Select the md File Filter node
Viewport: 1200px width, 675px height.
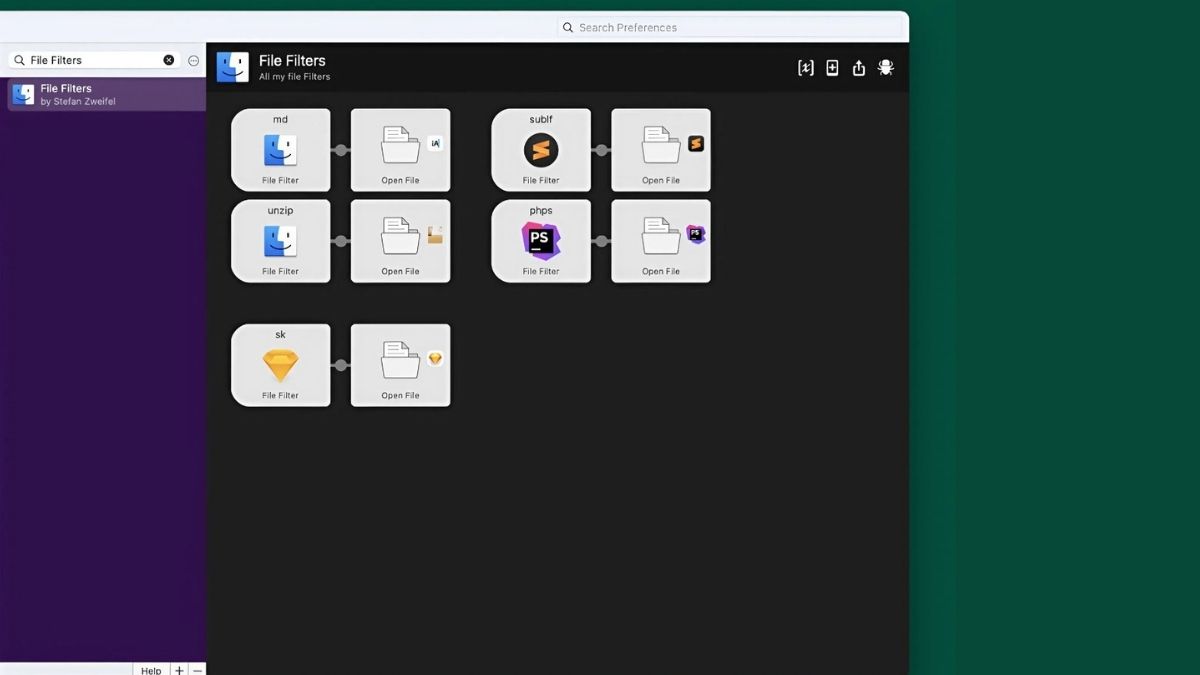[x=281, y=150]
